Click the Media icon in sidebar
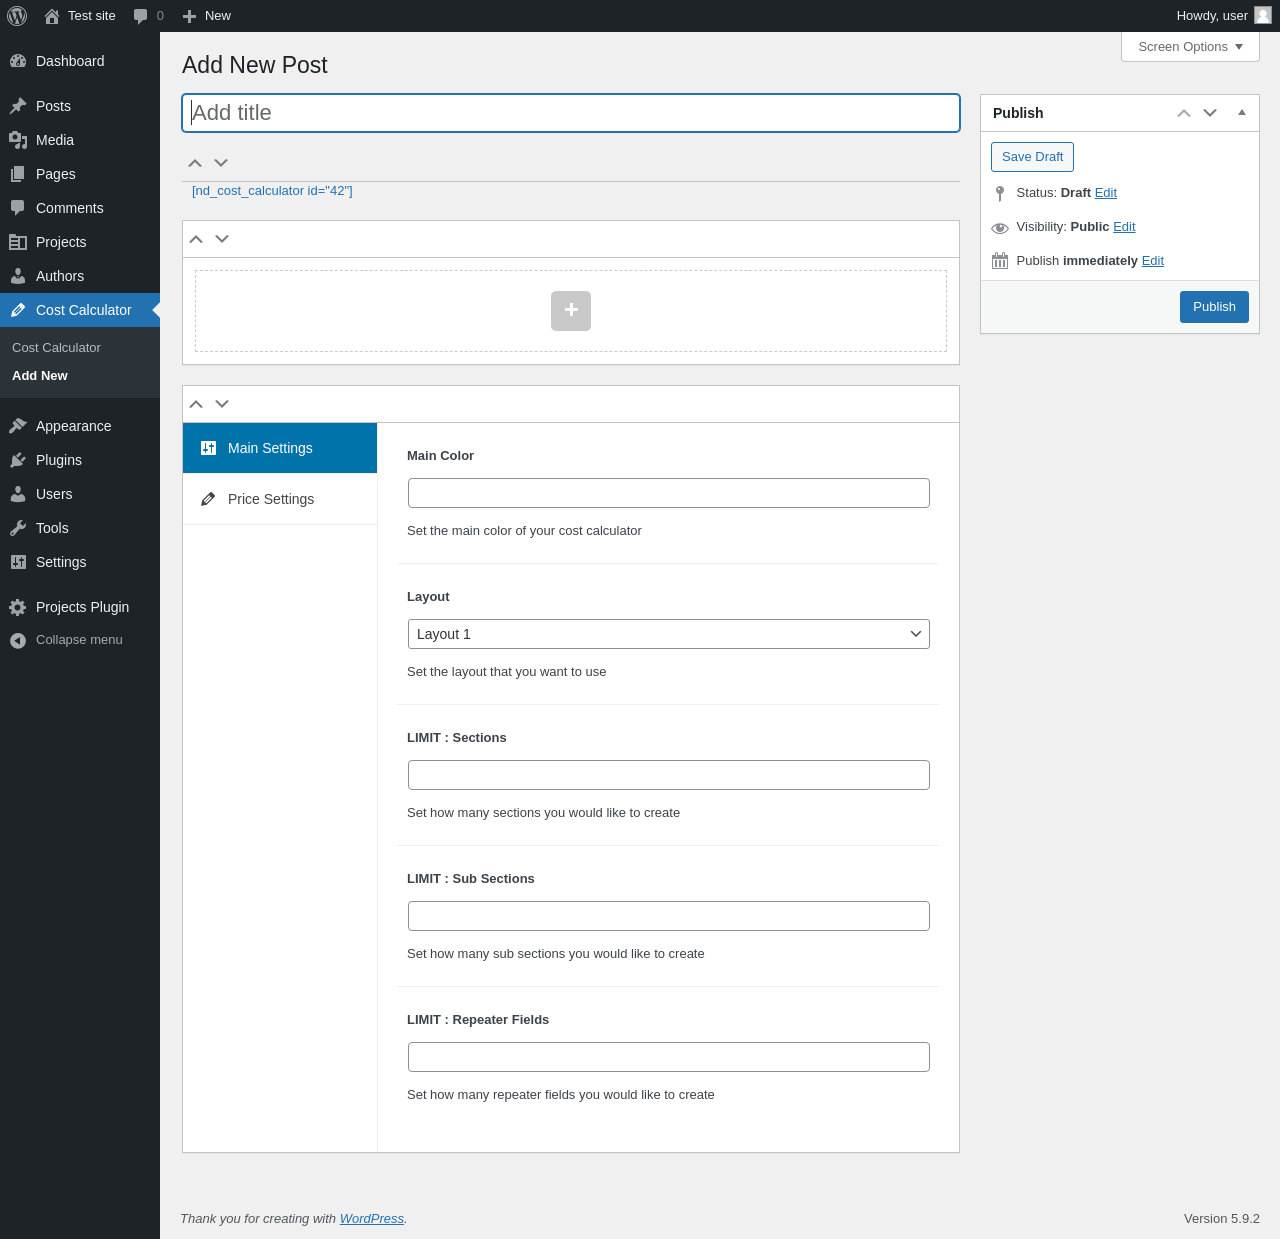This screenshot has height=1239, width=1280. [x=18, y=140]
